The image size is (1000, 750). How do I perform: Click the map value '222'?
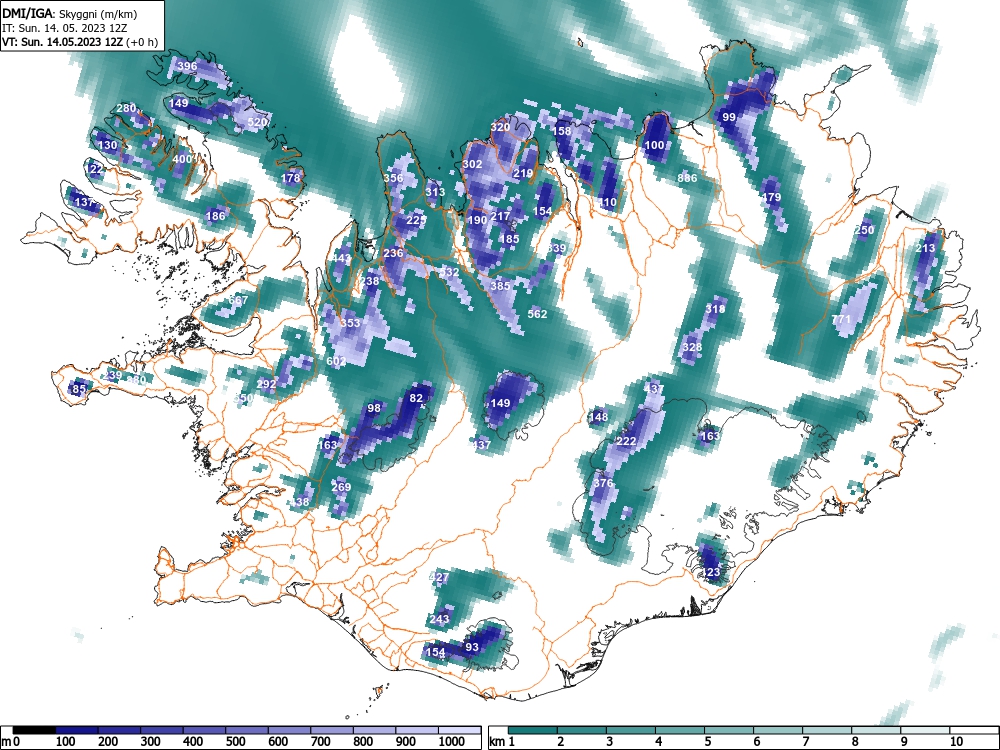[x=627, y=441]
